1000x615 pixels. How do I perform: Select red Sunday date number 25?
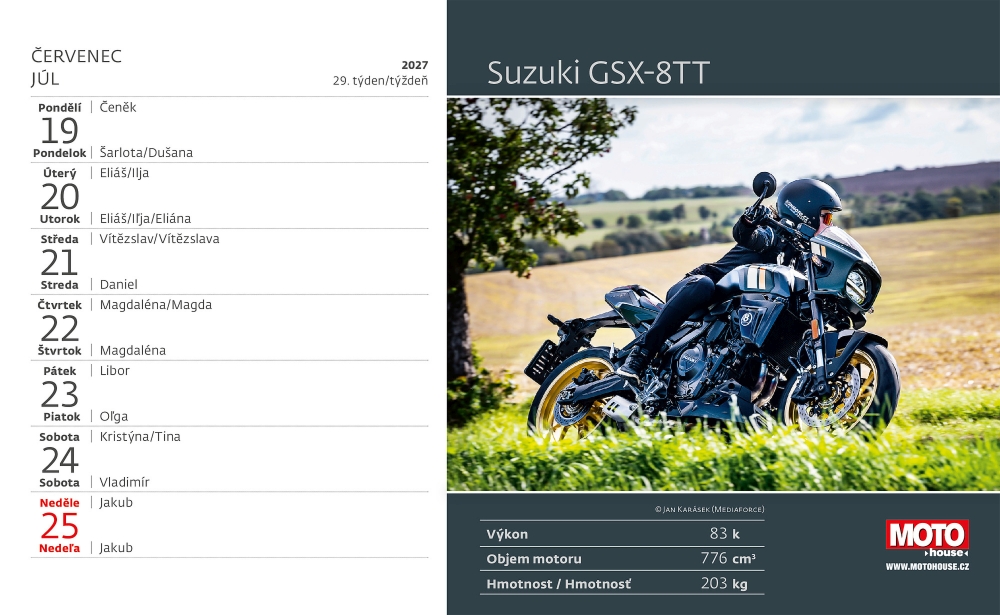pos(59,525)
